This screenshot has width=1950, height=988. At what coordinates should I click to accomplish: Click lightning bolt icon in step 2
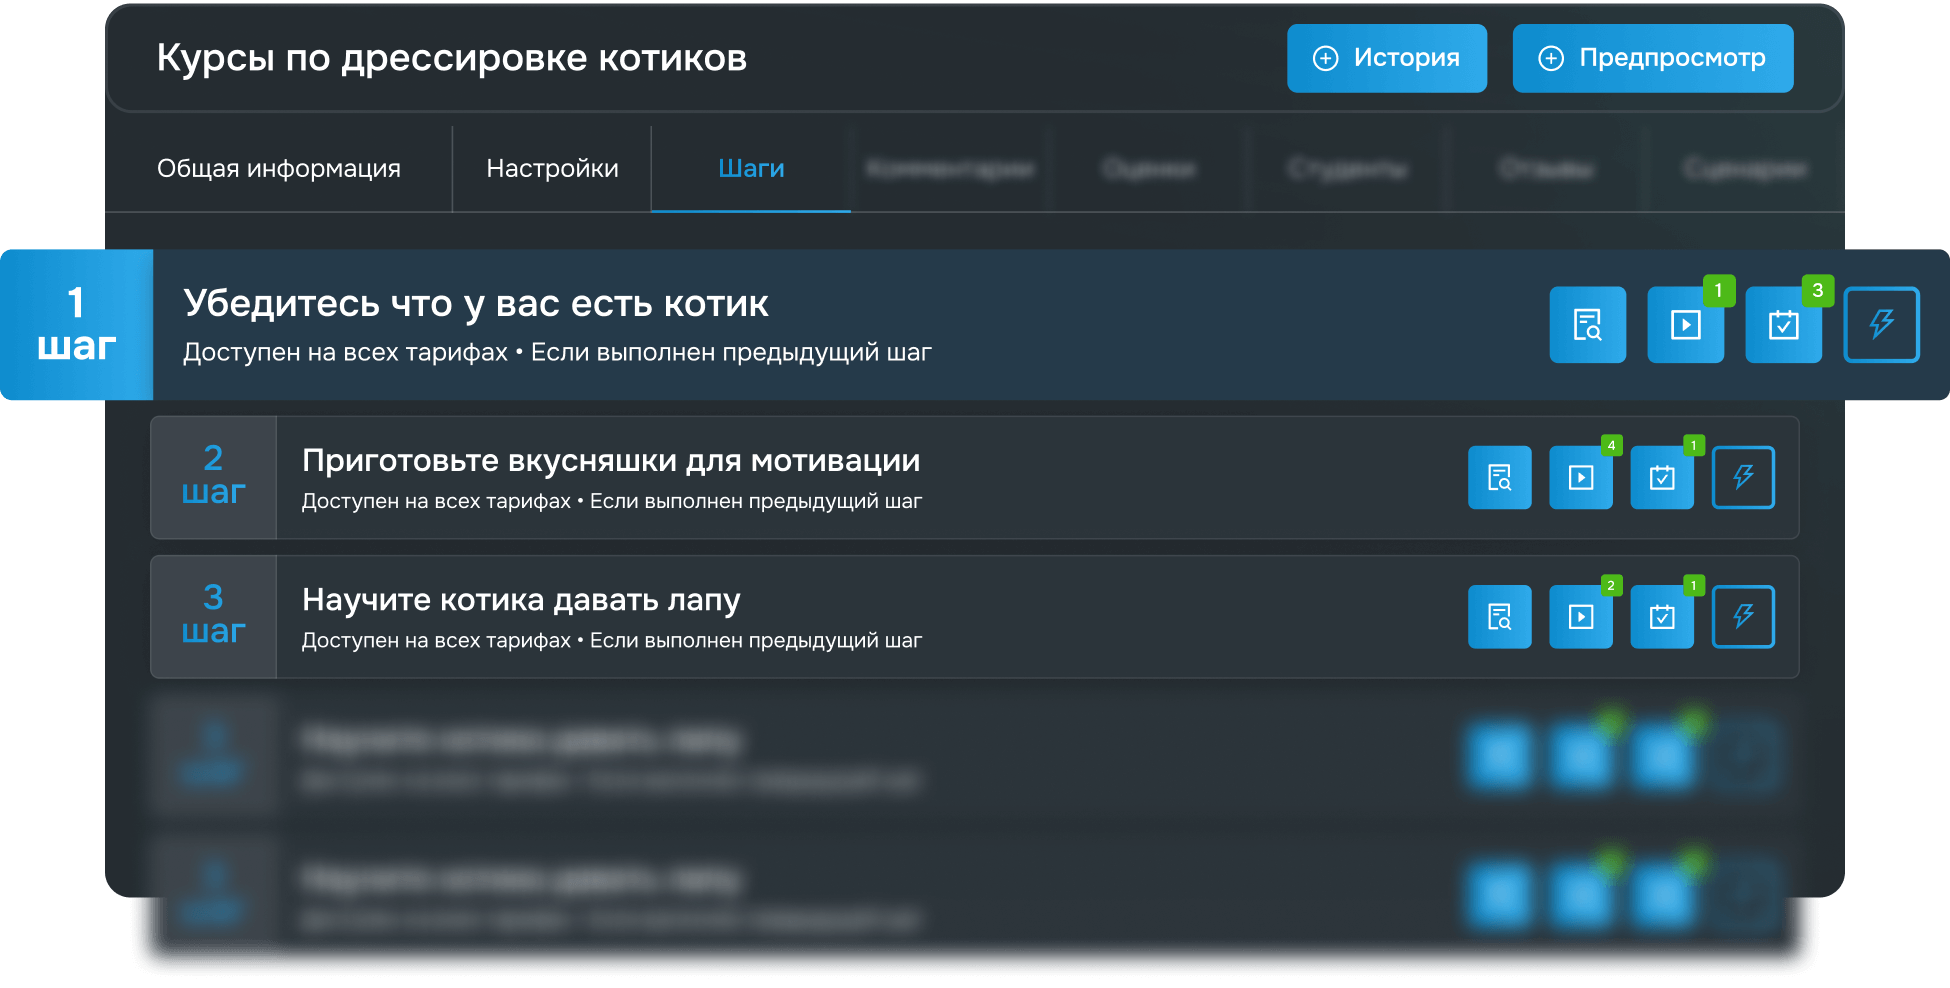point(1743,478)
